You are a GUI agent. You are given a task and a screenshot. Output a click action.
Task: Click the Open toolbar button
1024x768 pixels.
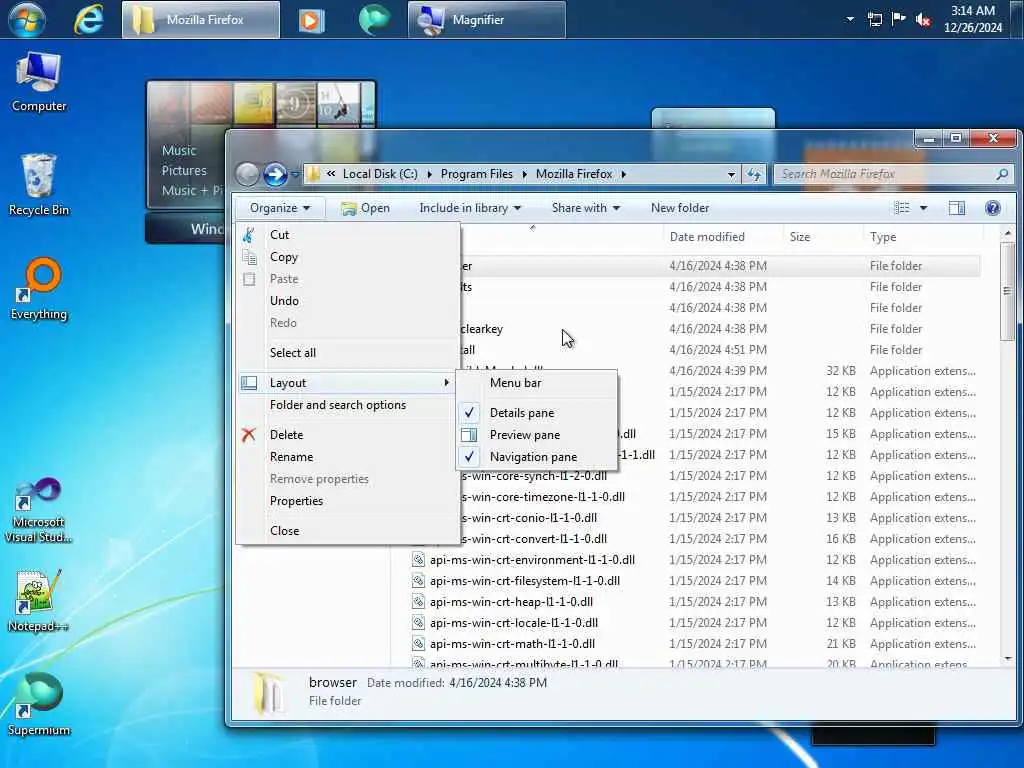click(x=366, y=208)
